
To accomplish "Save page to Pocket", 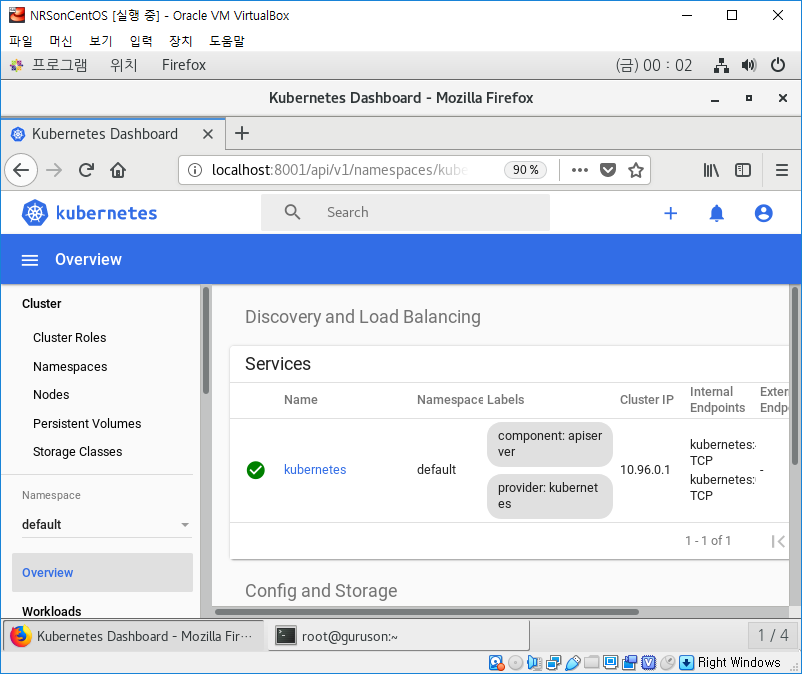I will (608, 170).
